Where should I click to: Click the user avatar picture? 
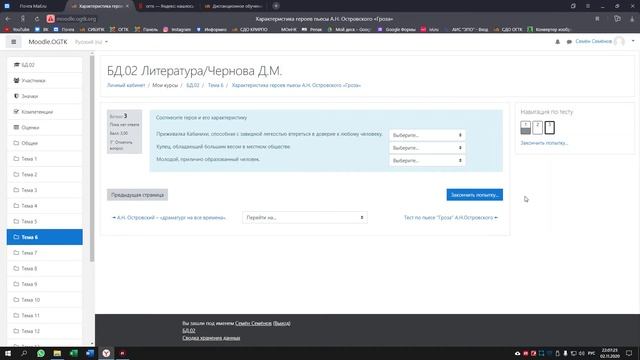[619, 41]
